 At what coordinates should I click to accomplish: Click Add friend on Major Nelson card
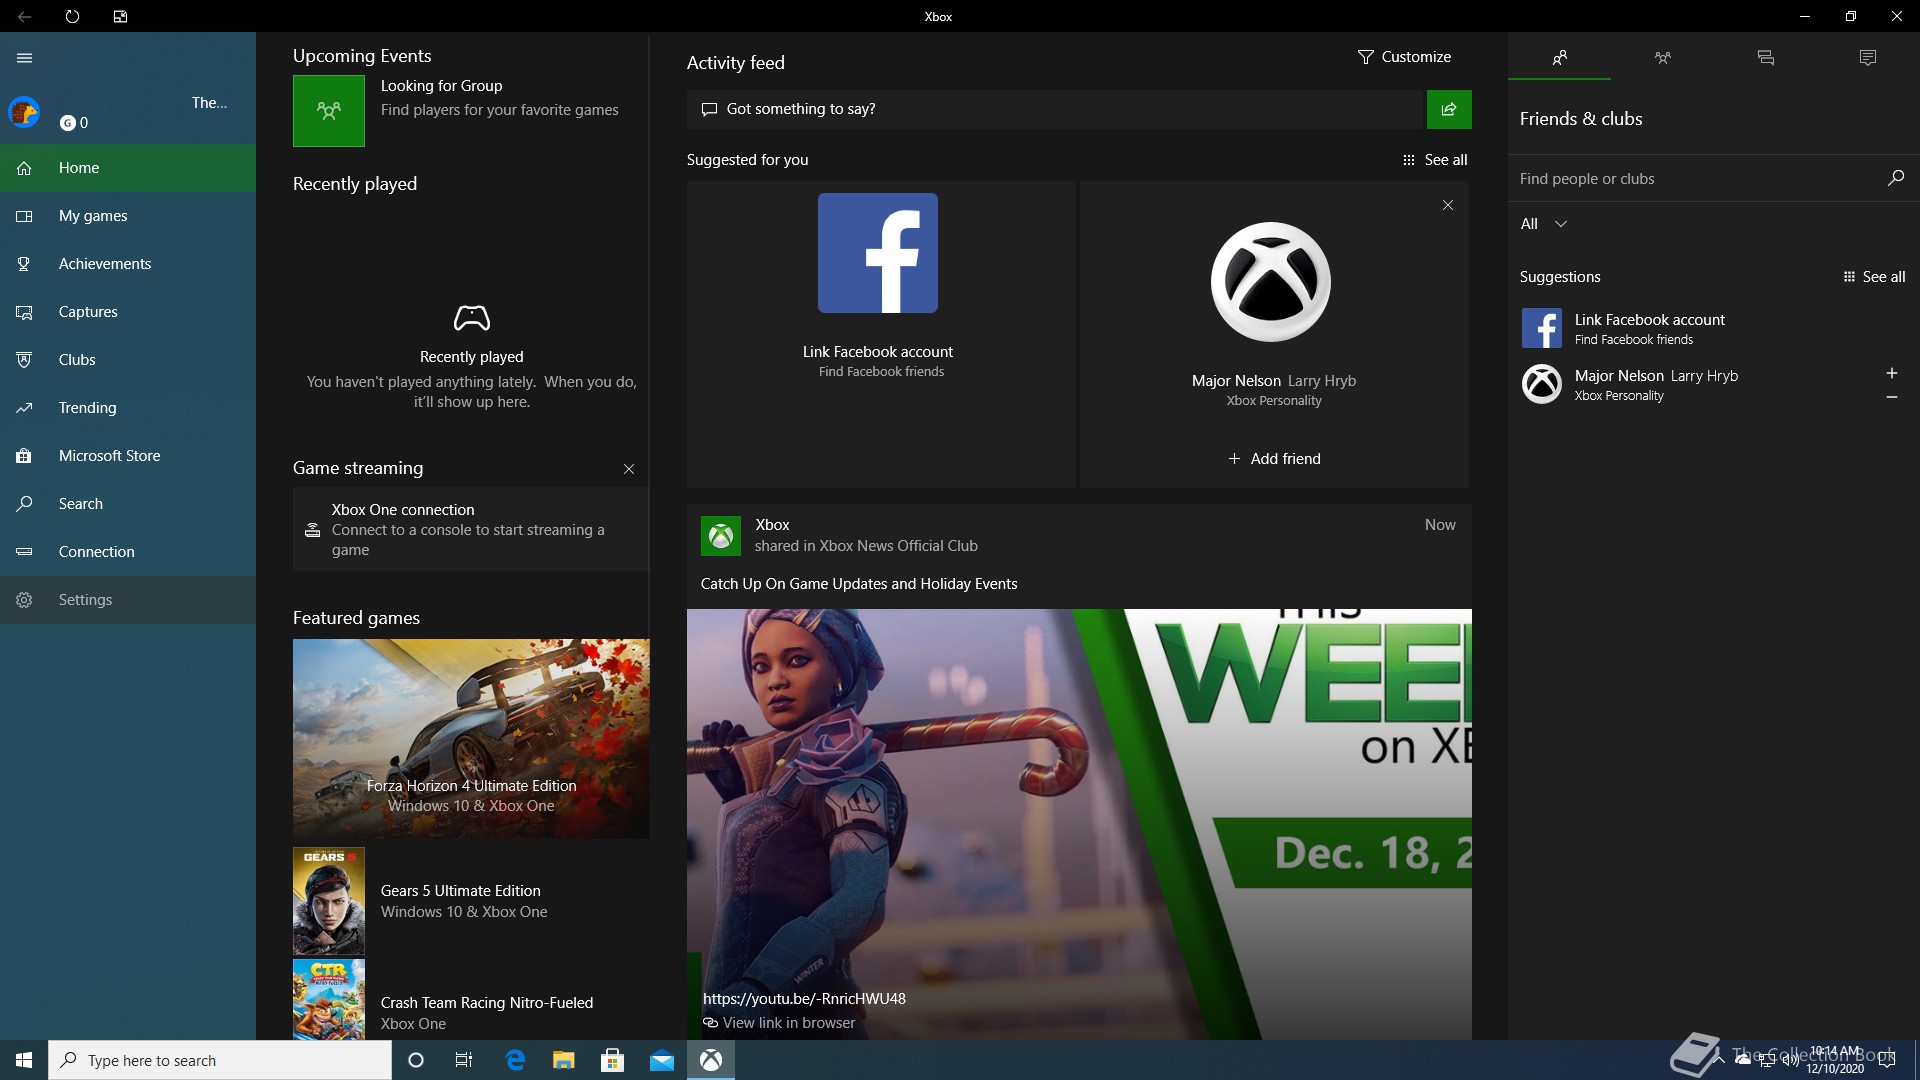click(x=1274, y=459)
